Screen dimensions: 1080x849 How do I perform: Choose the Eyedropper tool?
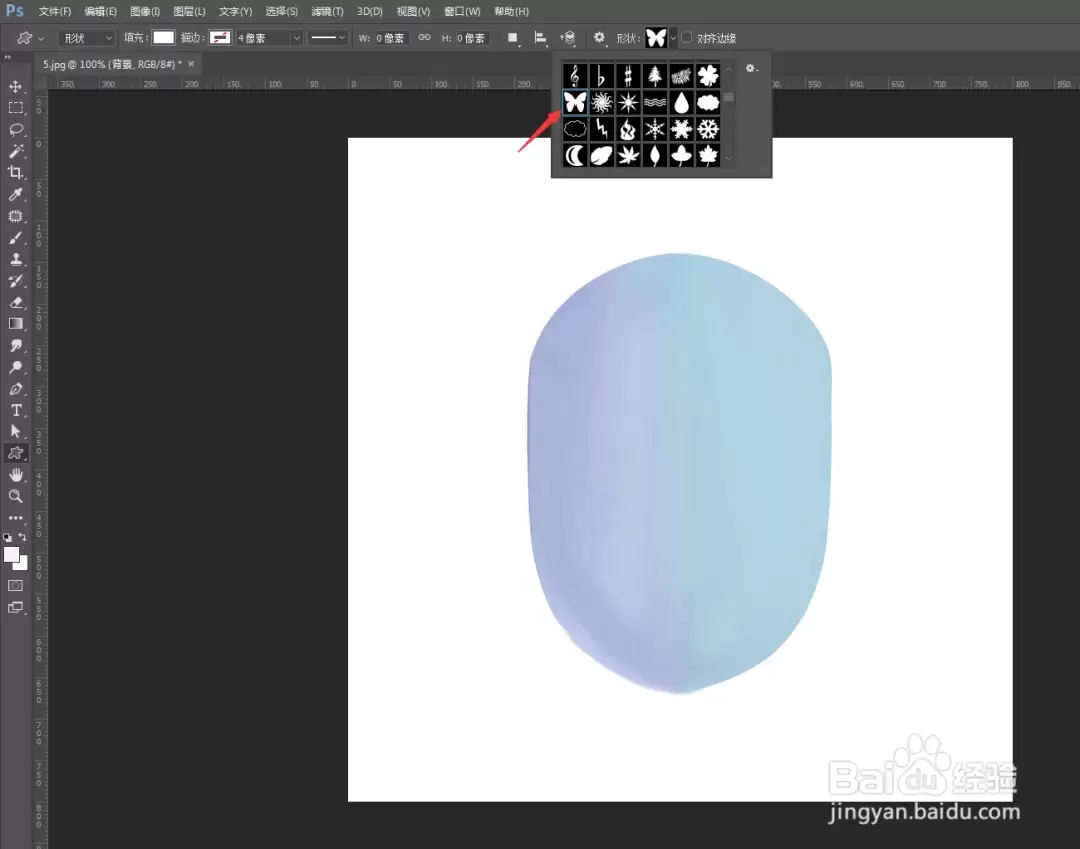[x=15, y=195]
